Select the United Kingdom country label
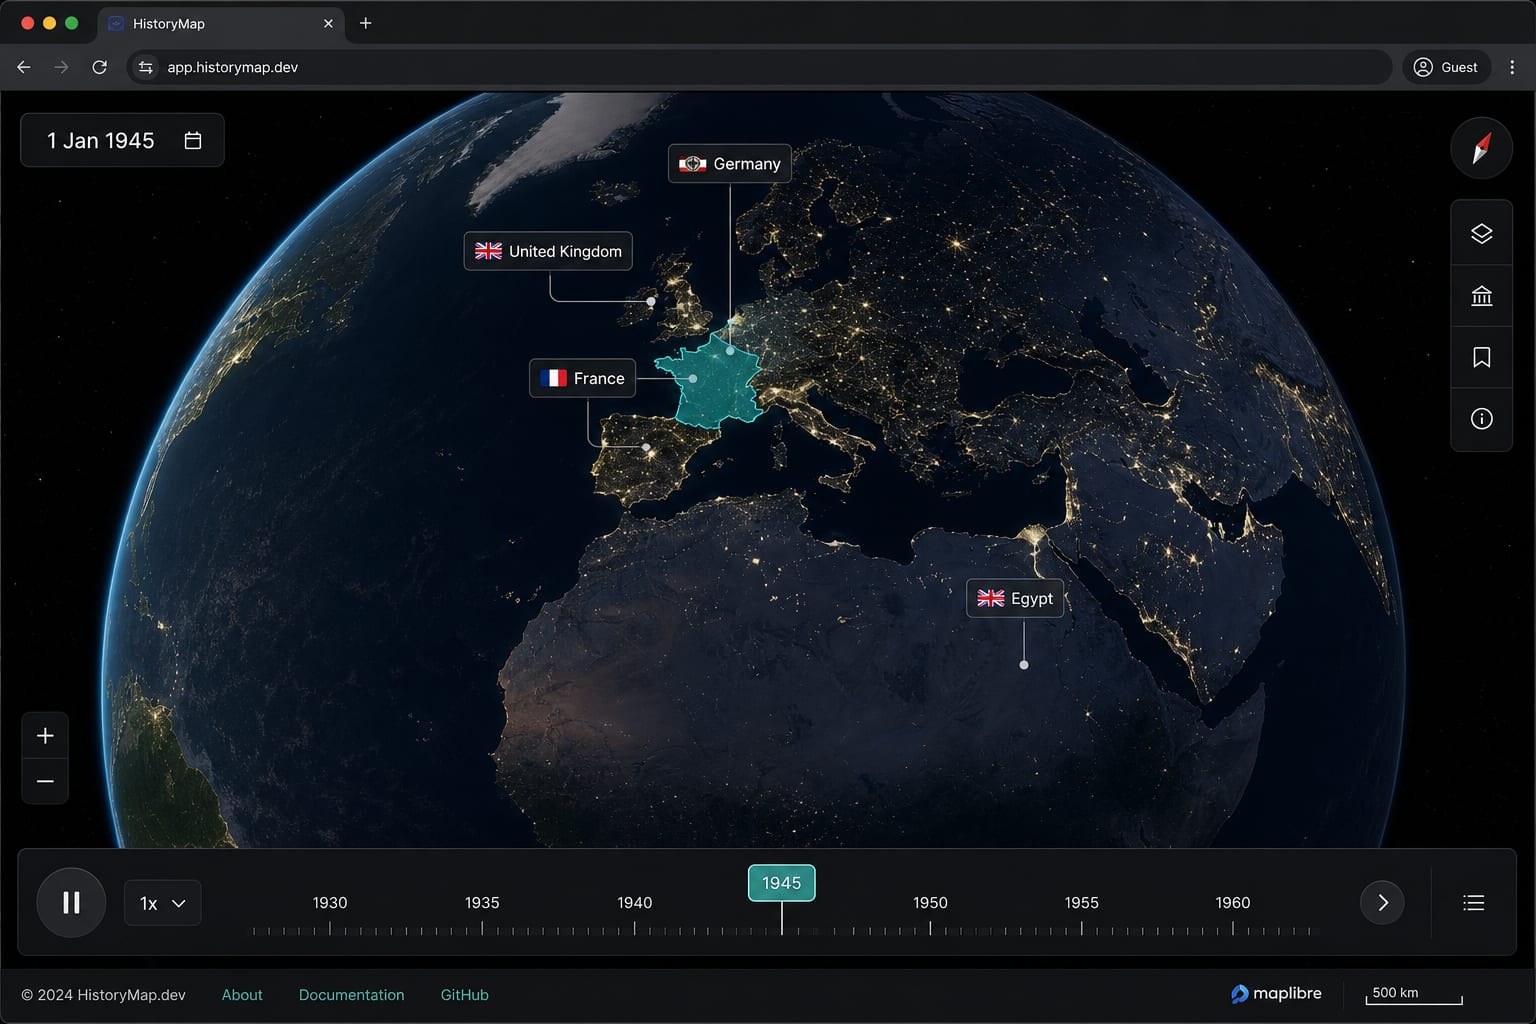The height and width of the screenshot is (1024, 1536). [x=548, y=251]
